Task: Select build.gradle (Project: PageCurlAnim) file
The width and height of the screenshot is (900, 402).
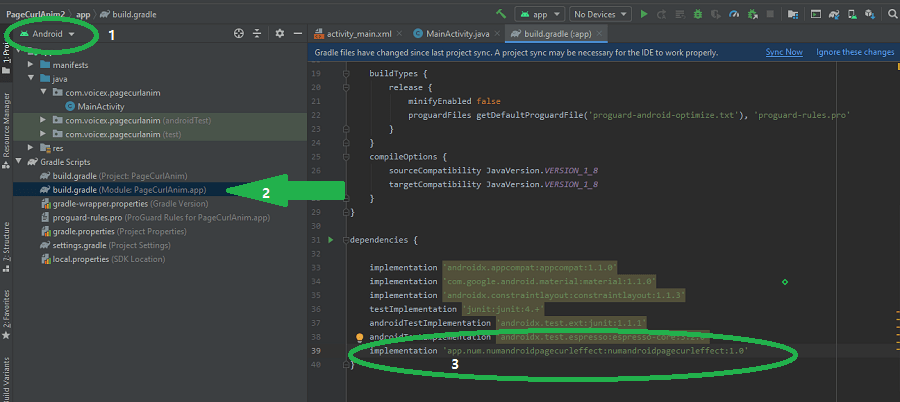Action: (x=113, y=176)
